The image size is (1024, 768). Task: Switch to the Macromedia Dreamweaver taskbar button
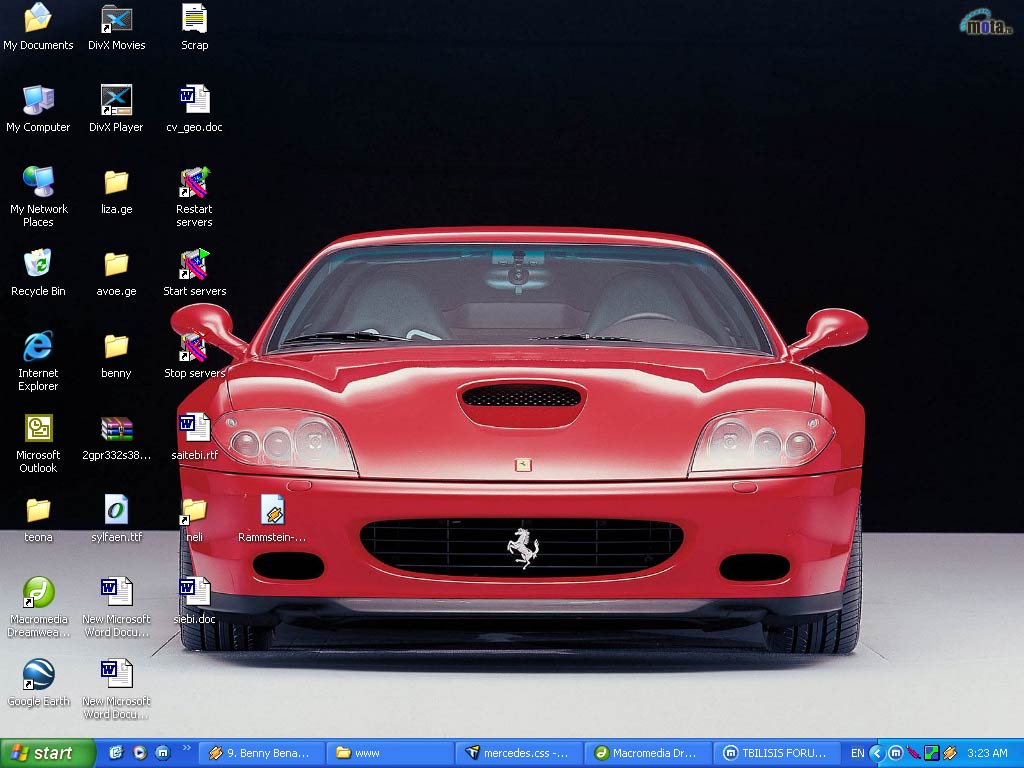coord(647,753)
